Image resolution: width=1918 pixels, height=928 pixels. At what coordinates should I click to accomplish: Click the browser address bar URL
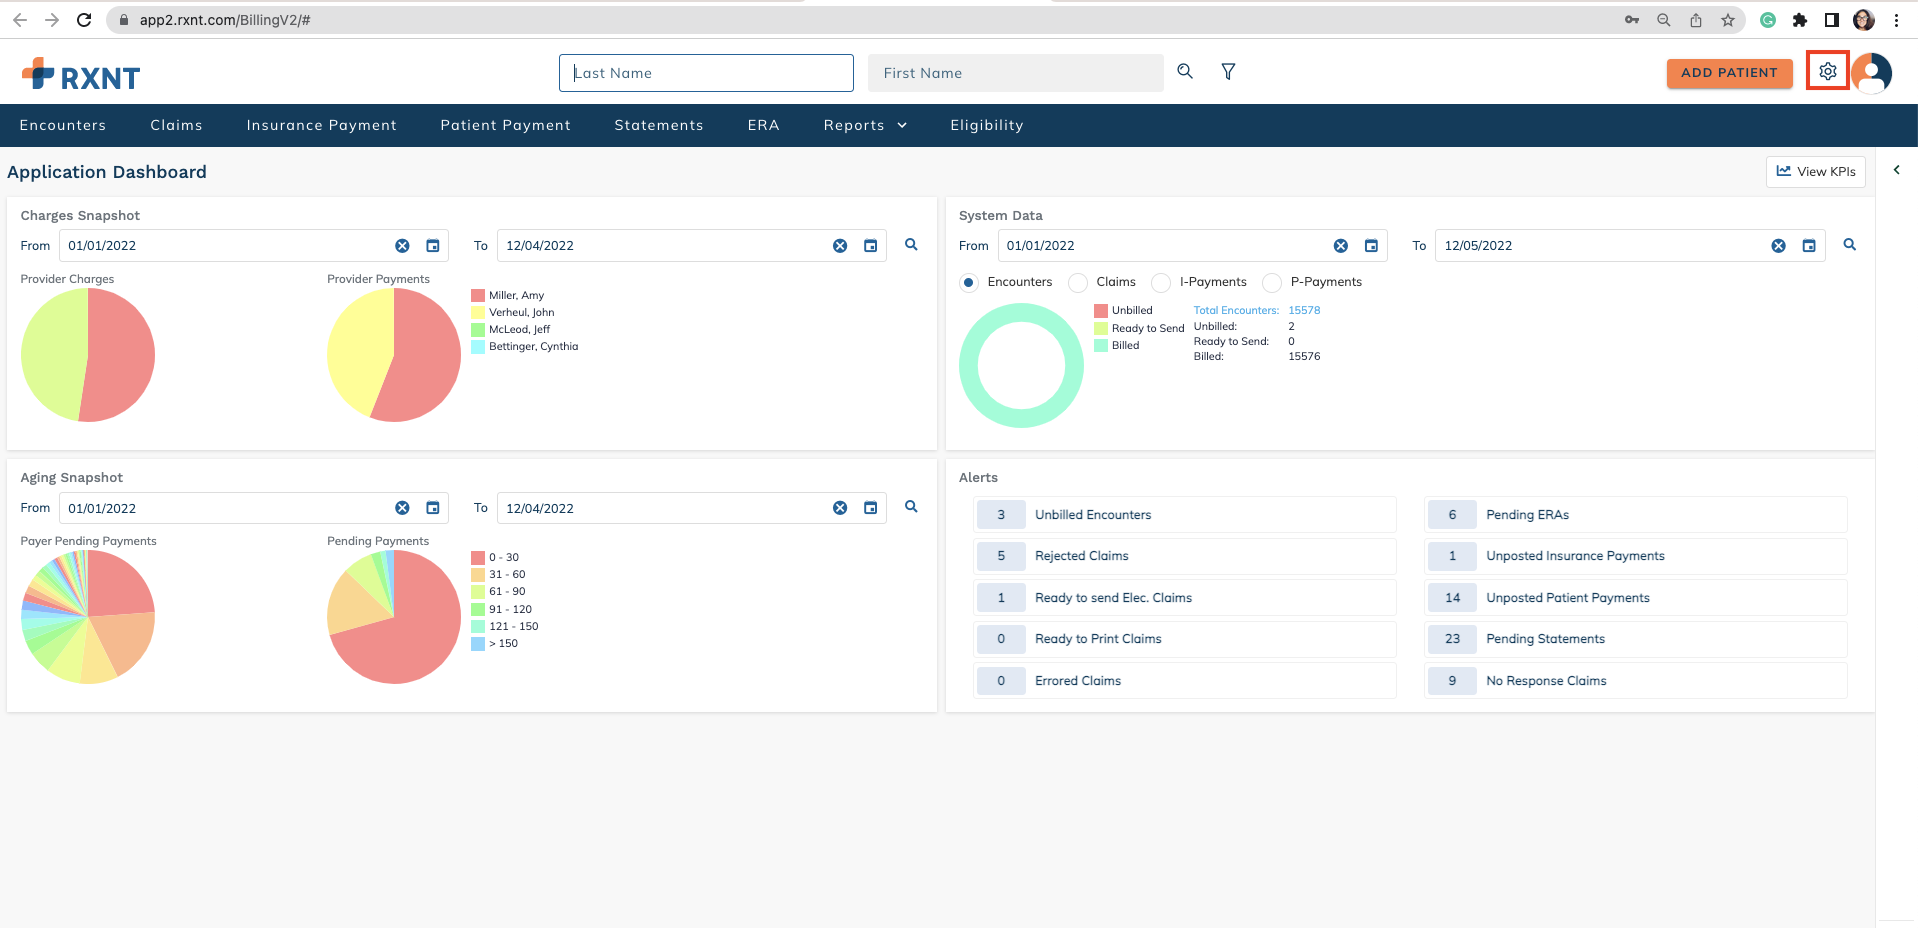point(225,20)
